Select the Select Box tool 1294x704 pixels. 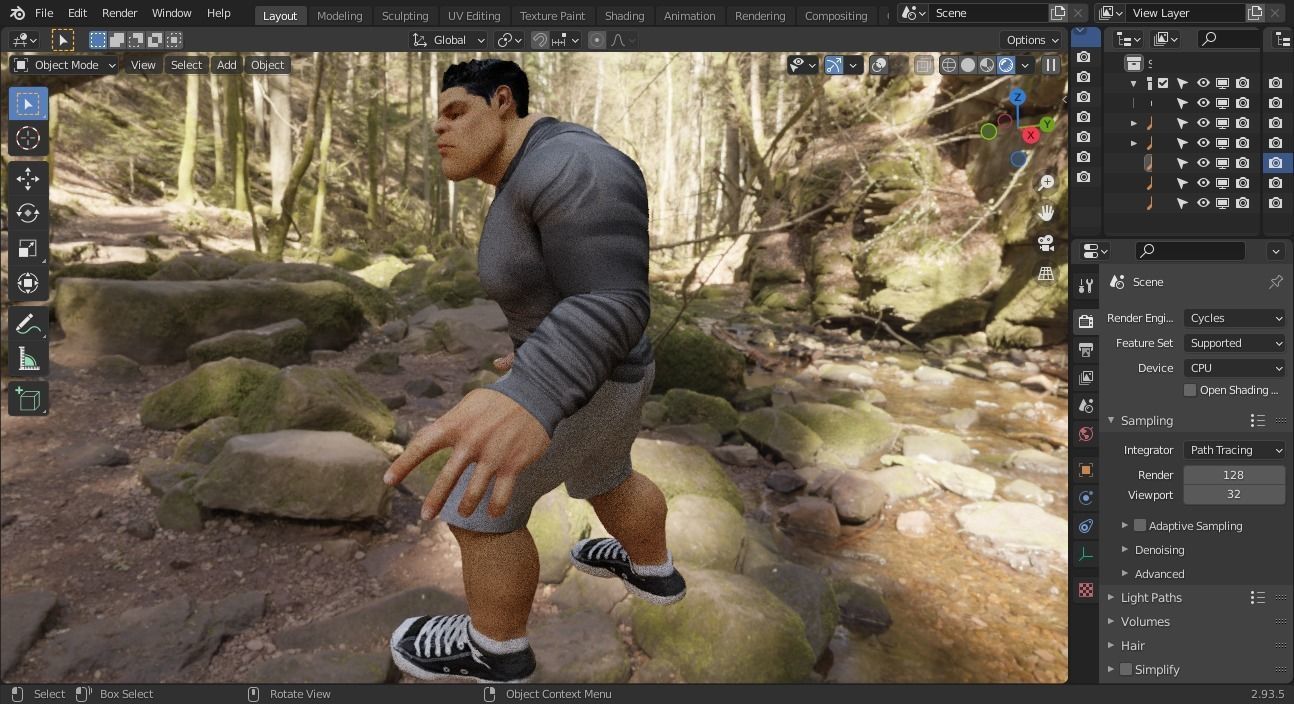pyautogui.click(x=28, y=104)
